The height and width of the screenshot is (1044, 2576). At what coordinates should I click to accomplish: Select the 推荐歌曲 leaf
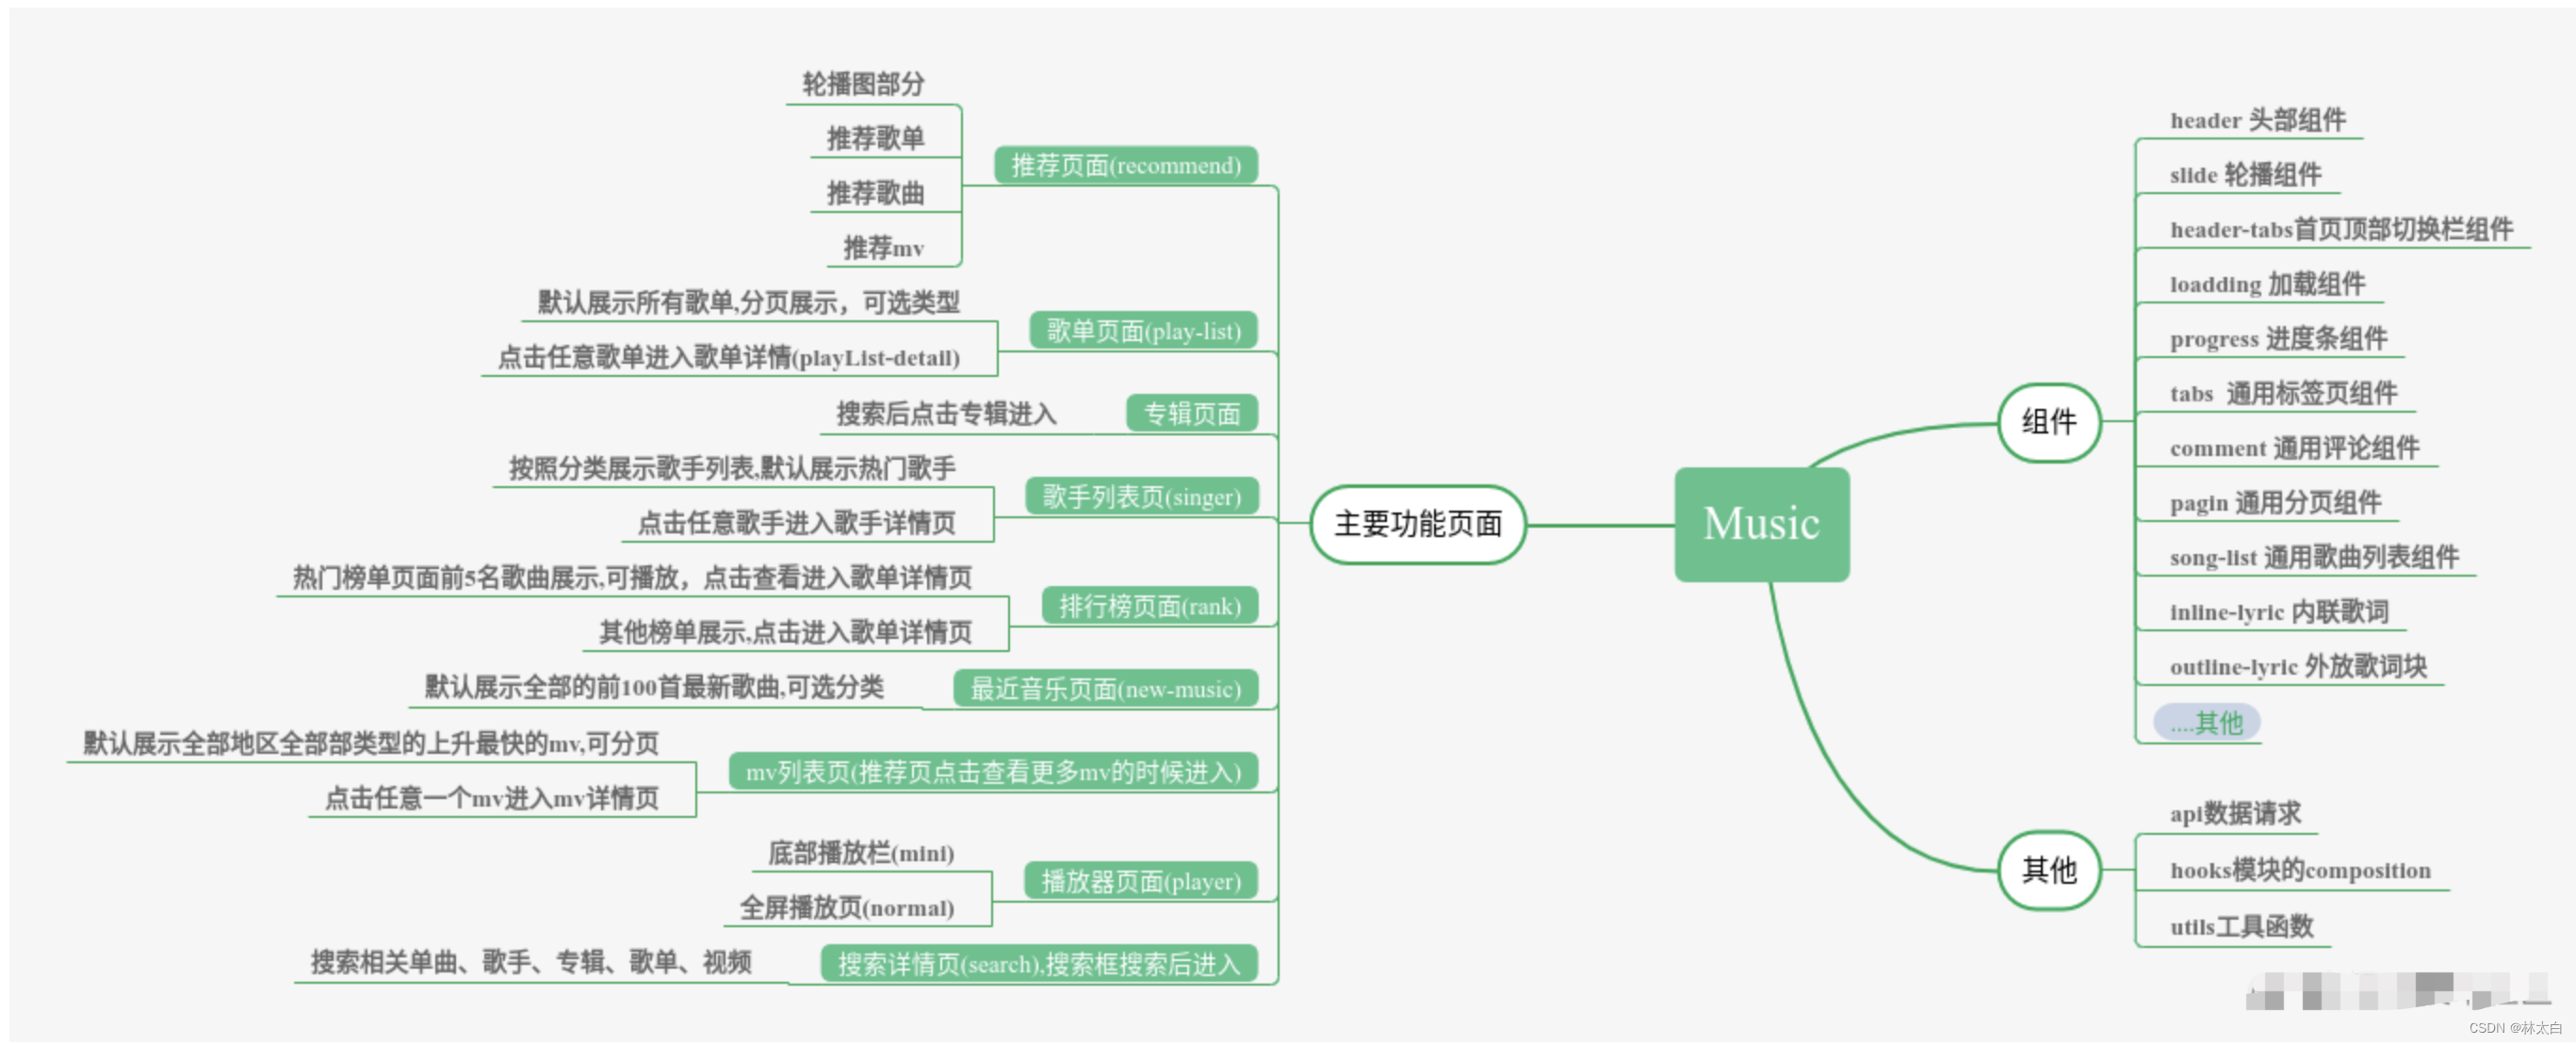(x=875, y=193)
